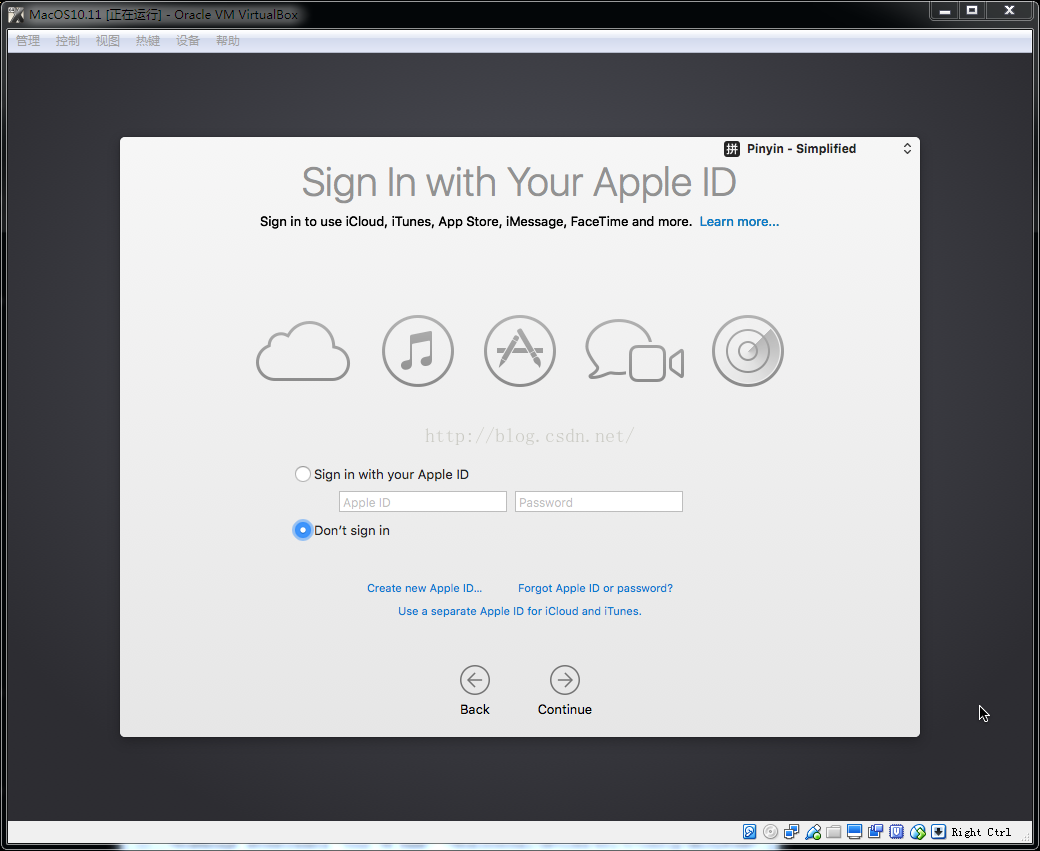Choose Use a separate Apple ID for iCloud and iTunes

point(519,611)
